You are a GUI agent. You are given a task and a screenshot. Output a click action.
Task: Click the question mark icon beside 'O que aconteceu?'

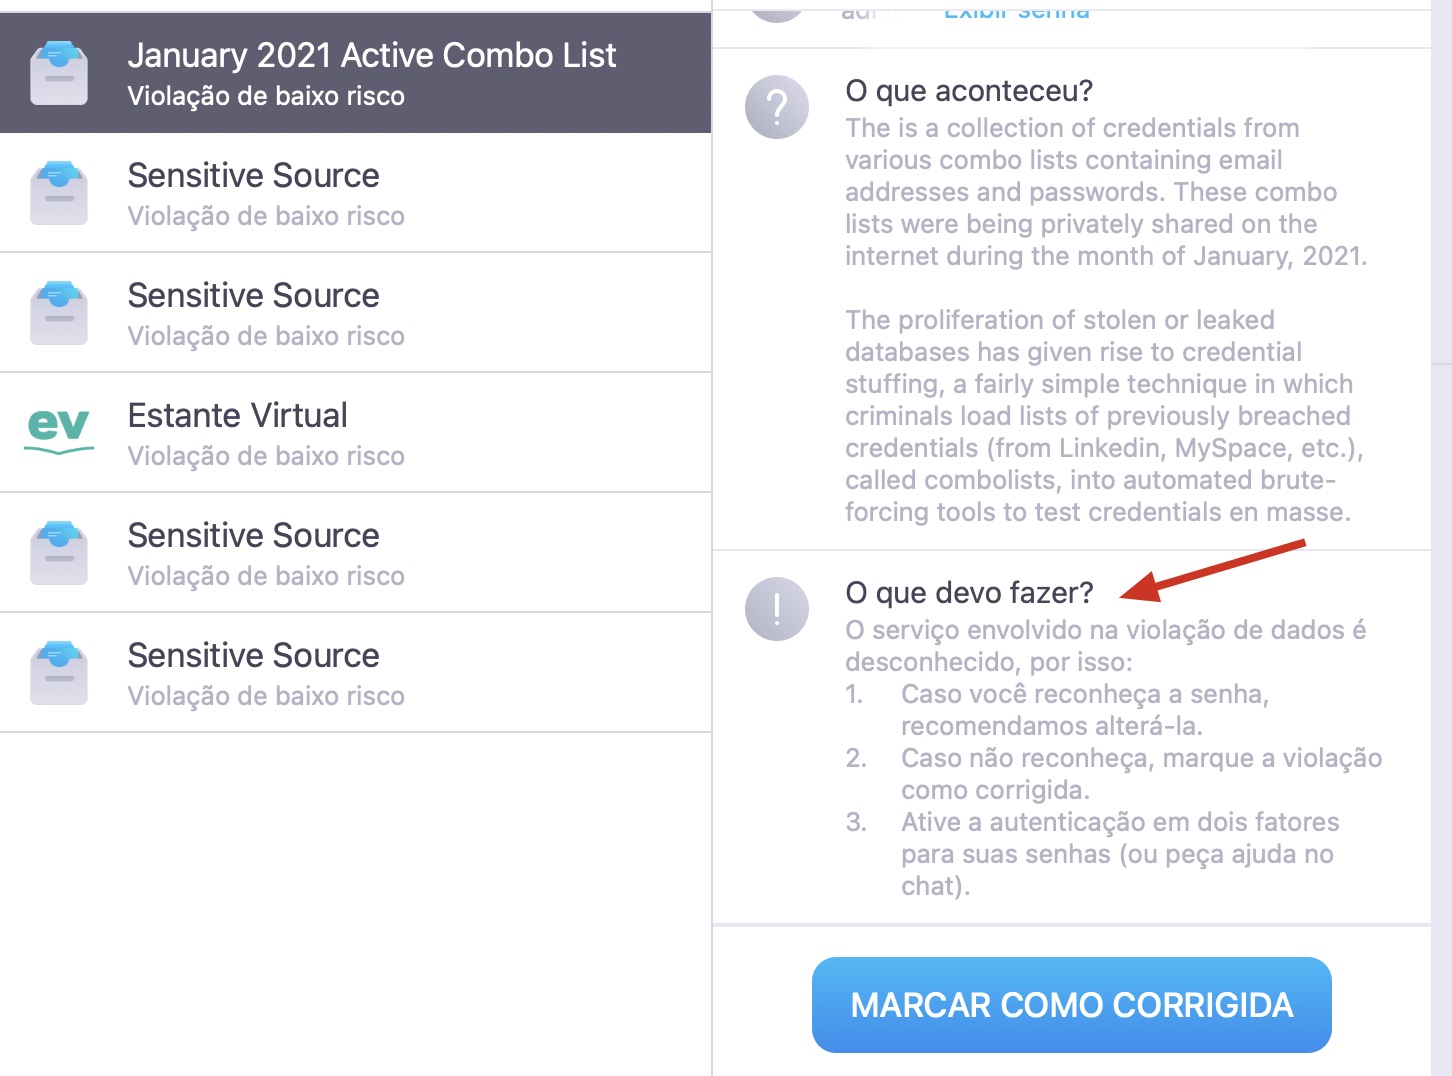[777, 107]
